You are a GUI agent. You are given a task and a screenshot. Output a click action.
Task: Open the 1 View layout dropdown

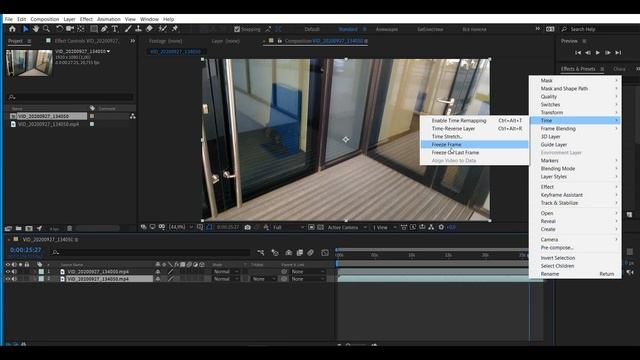tap(384, 227)
